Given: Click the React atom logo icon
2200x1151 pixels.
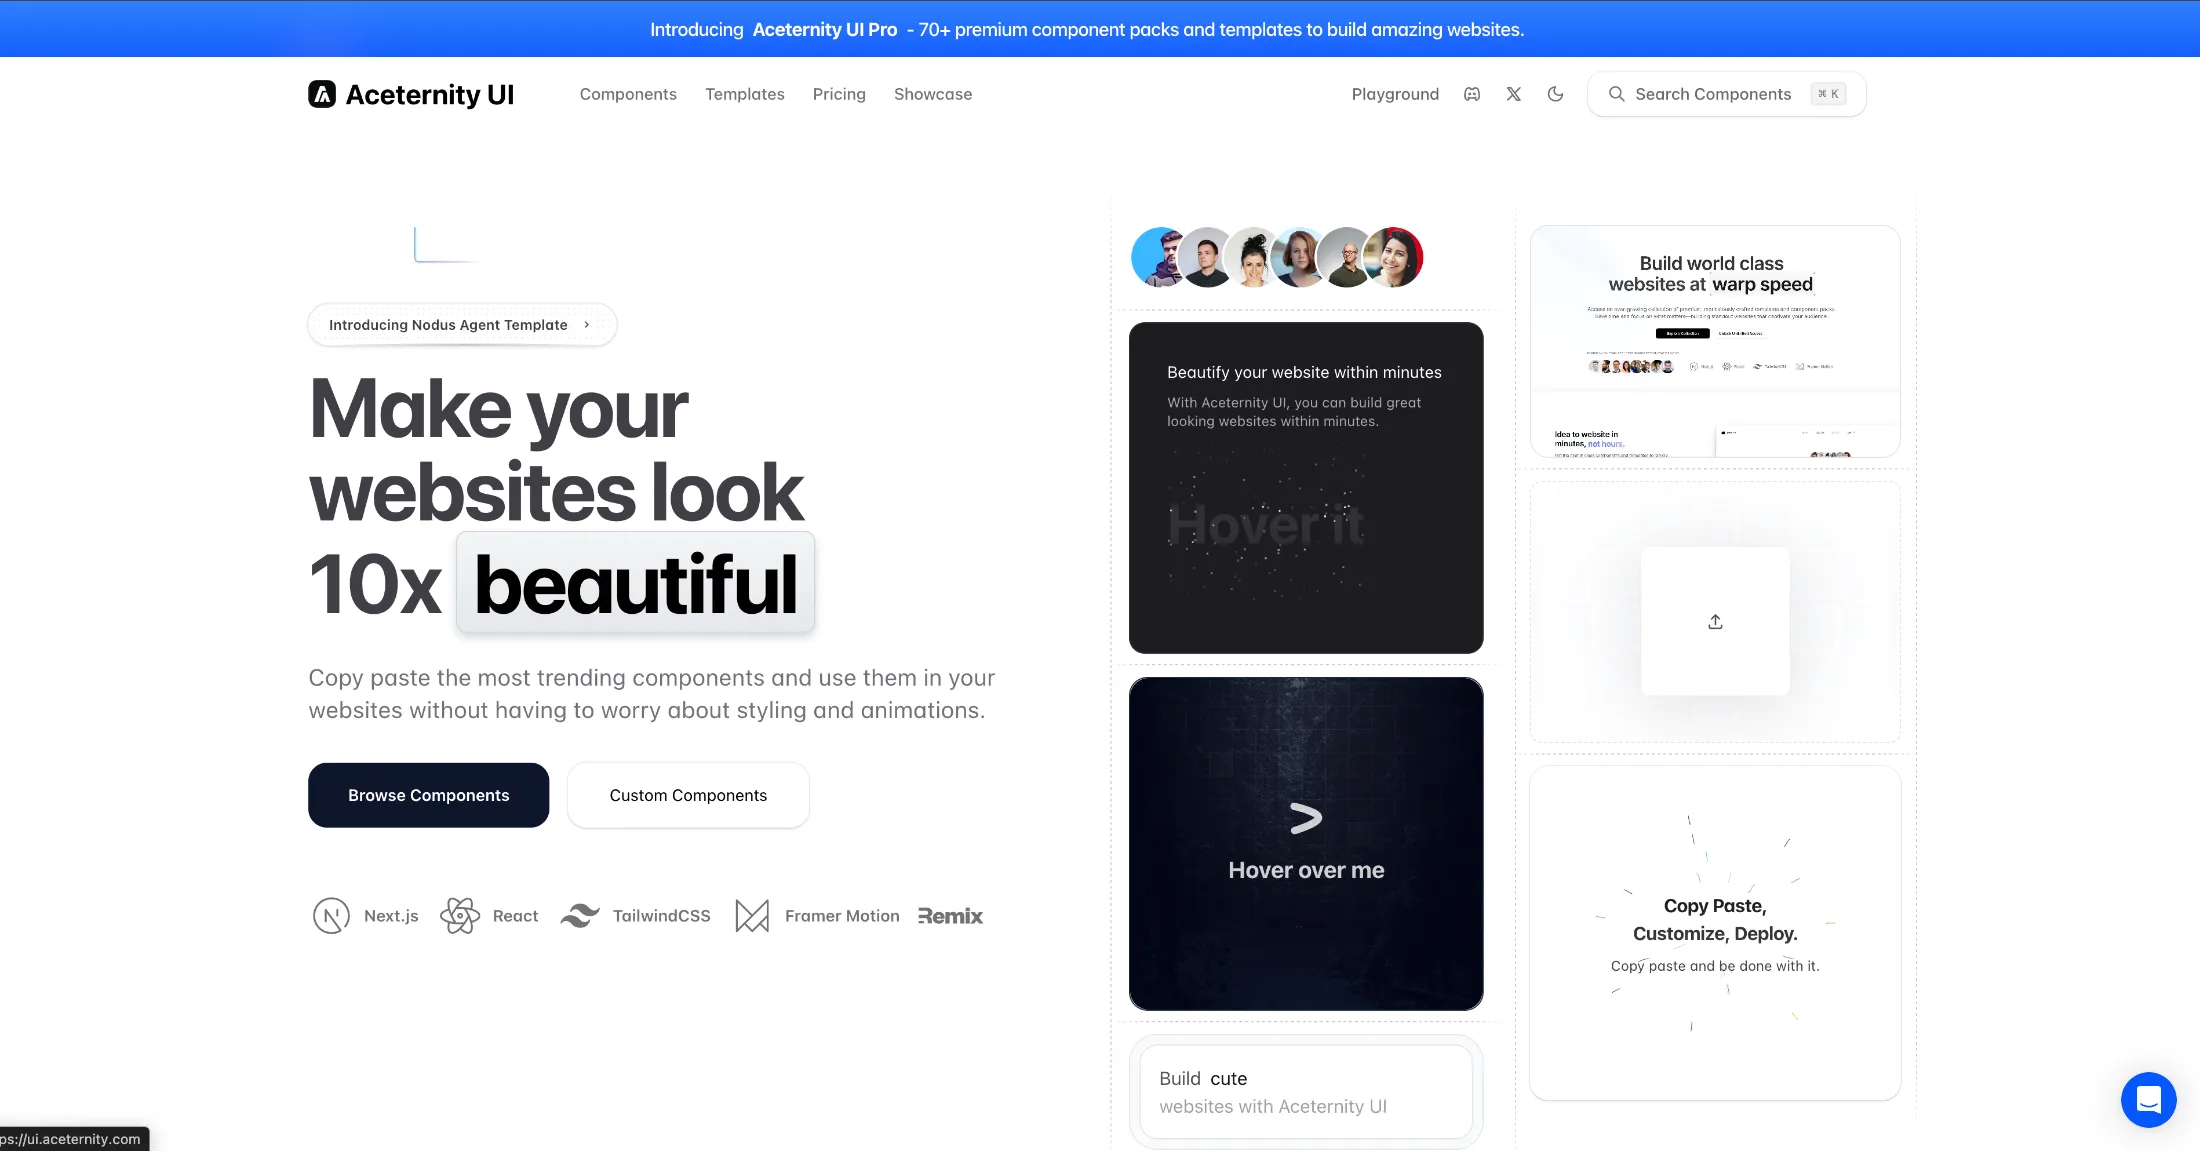Looking at the screenshot, I should point(460,915).
